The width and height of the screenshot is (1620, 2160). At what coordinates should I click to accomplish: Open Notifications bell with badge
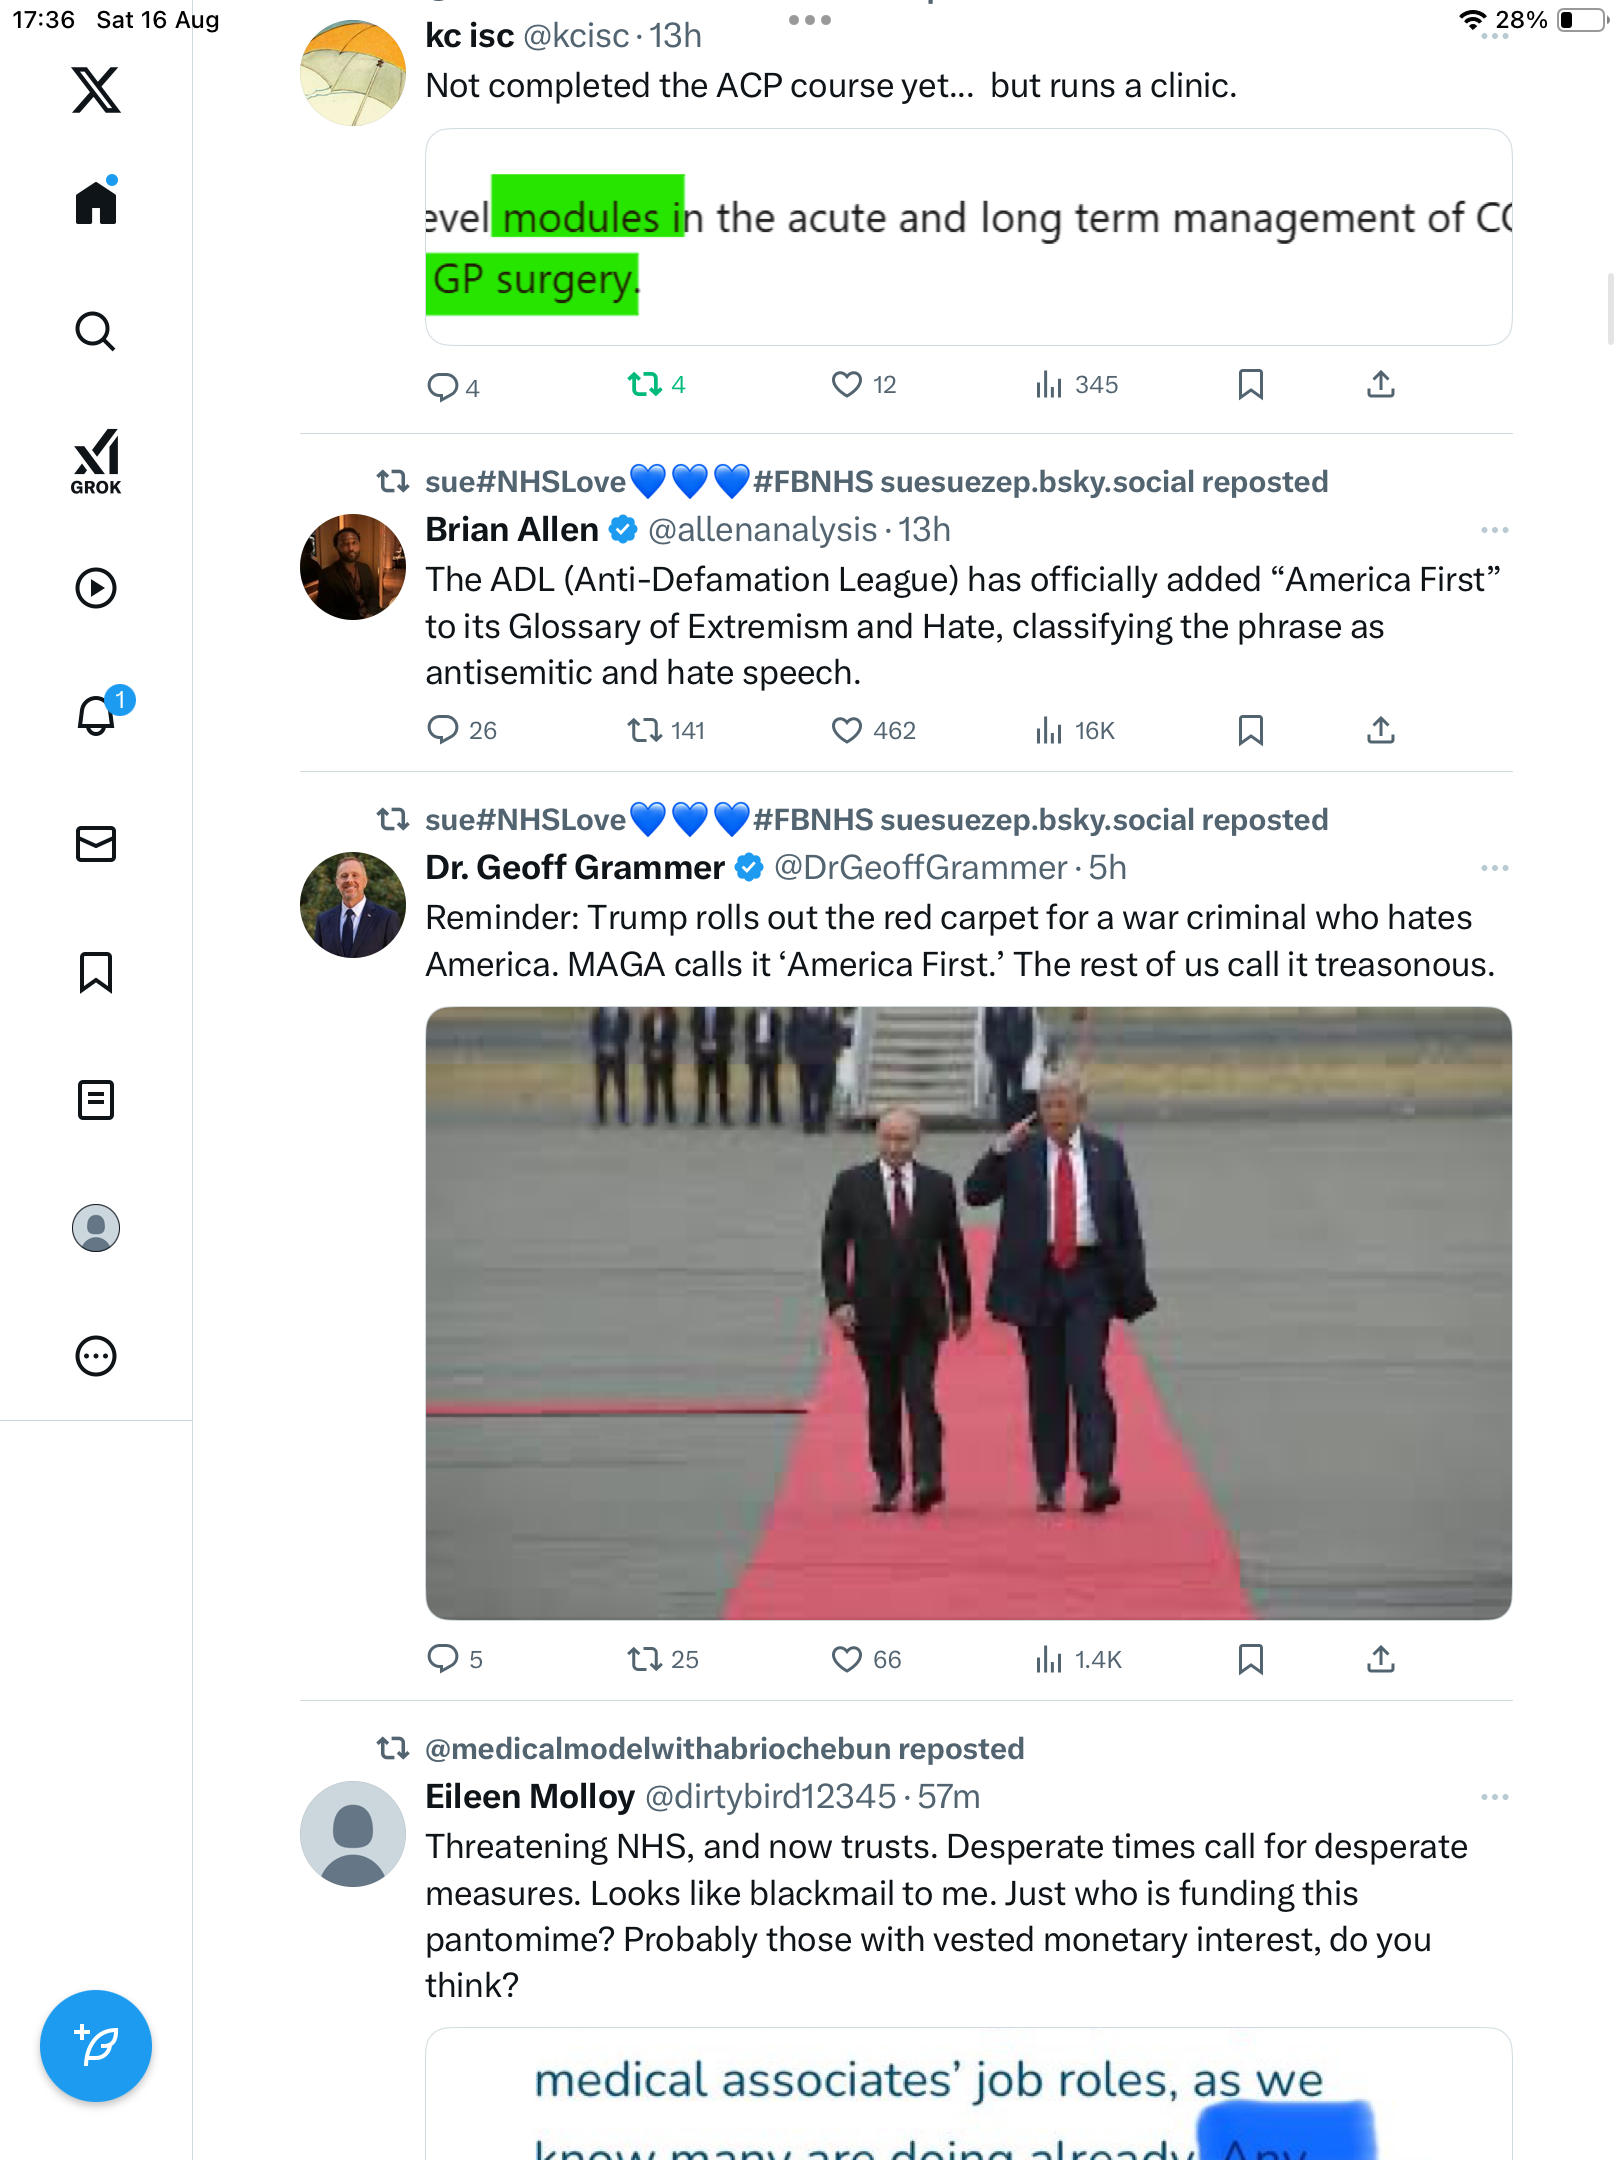click(98, 715)
